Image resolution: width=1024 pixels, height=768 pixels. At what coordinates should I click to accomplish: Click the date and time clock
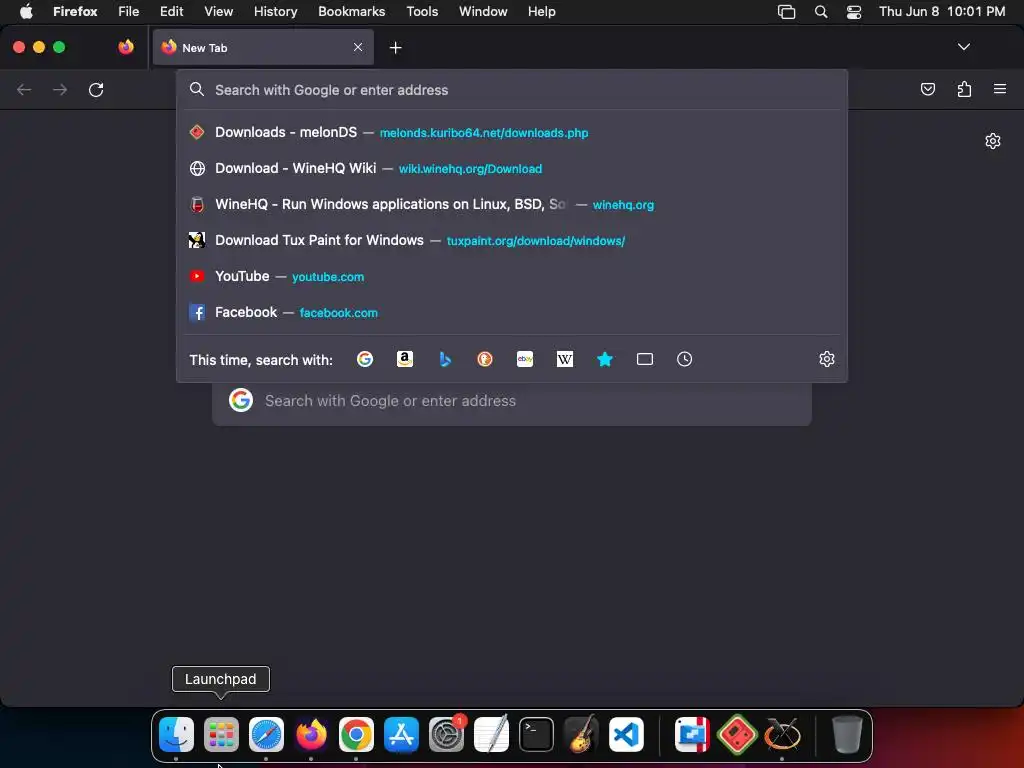click(942, 11)
